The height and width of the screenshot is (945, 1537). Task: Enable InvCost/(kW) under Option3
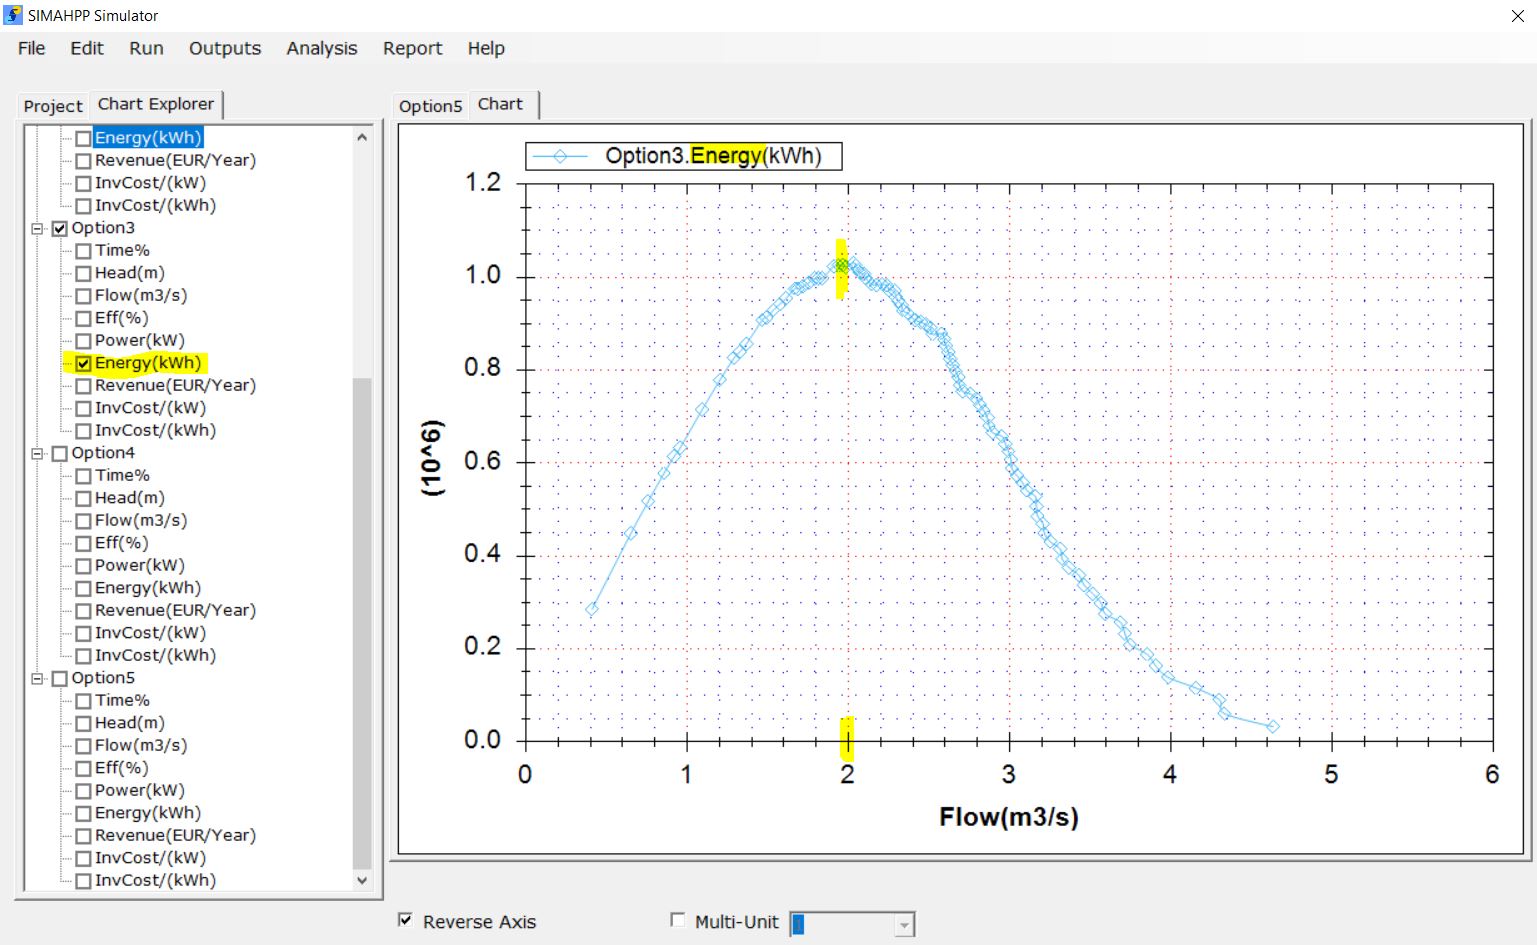coord(84,409)
